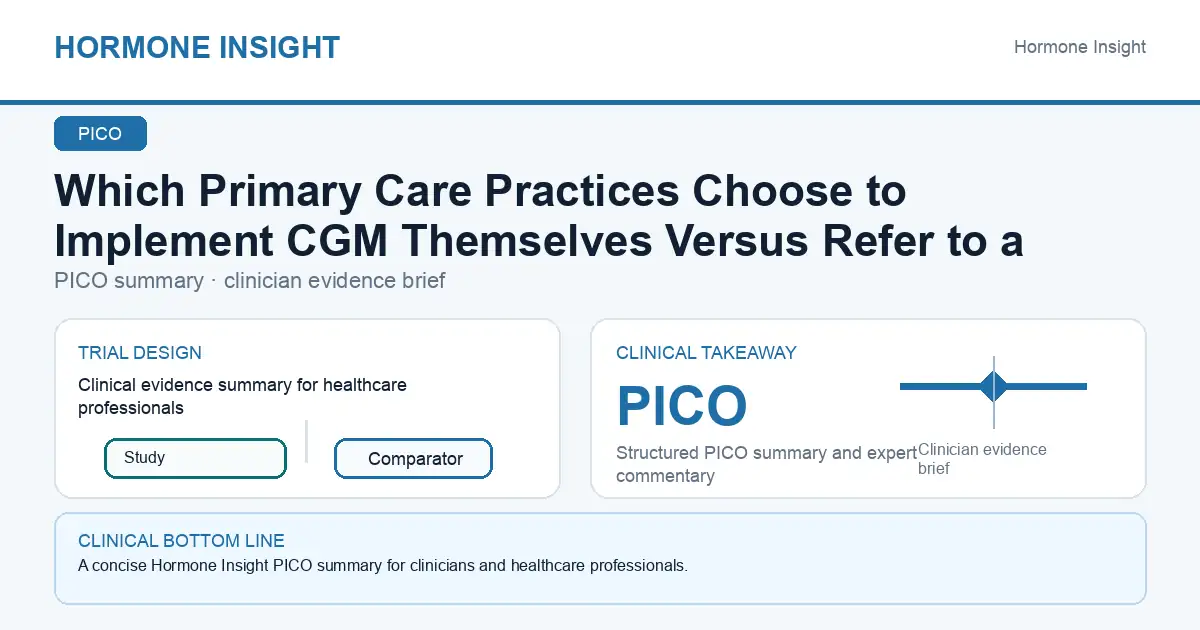The image size is (1200, 630).
Task: Click the PICO summary subtitle line
Action: point(250,281)
